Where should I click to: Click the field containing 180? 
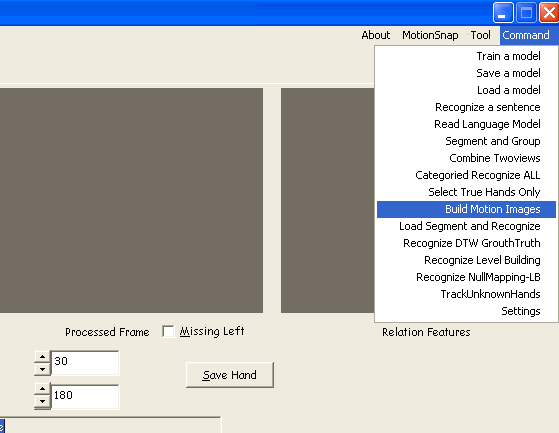(85, 396)
